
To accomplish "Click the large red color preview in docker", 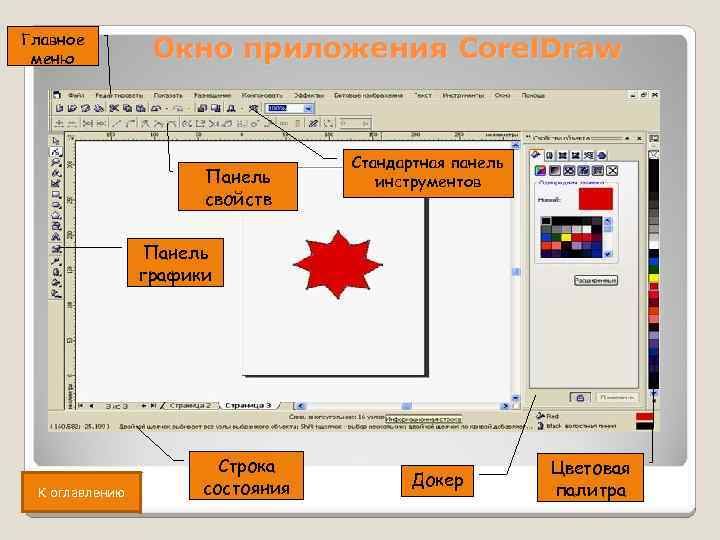I will tap(596, 199).
